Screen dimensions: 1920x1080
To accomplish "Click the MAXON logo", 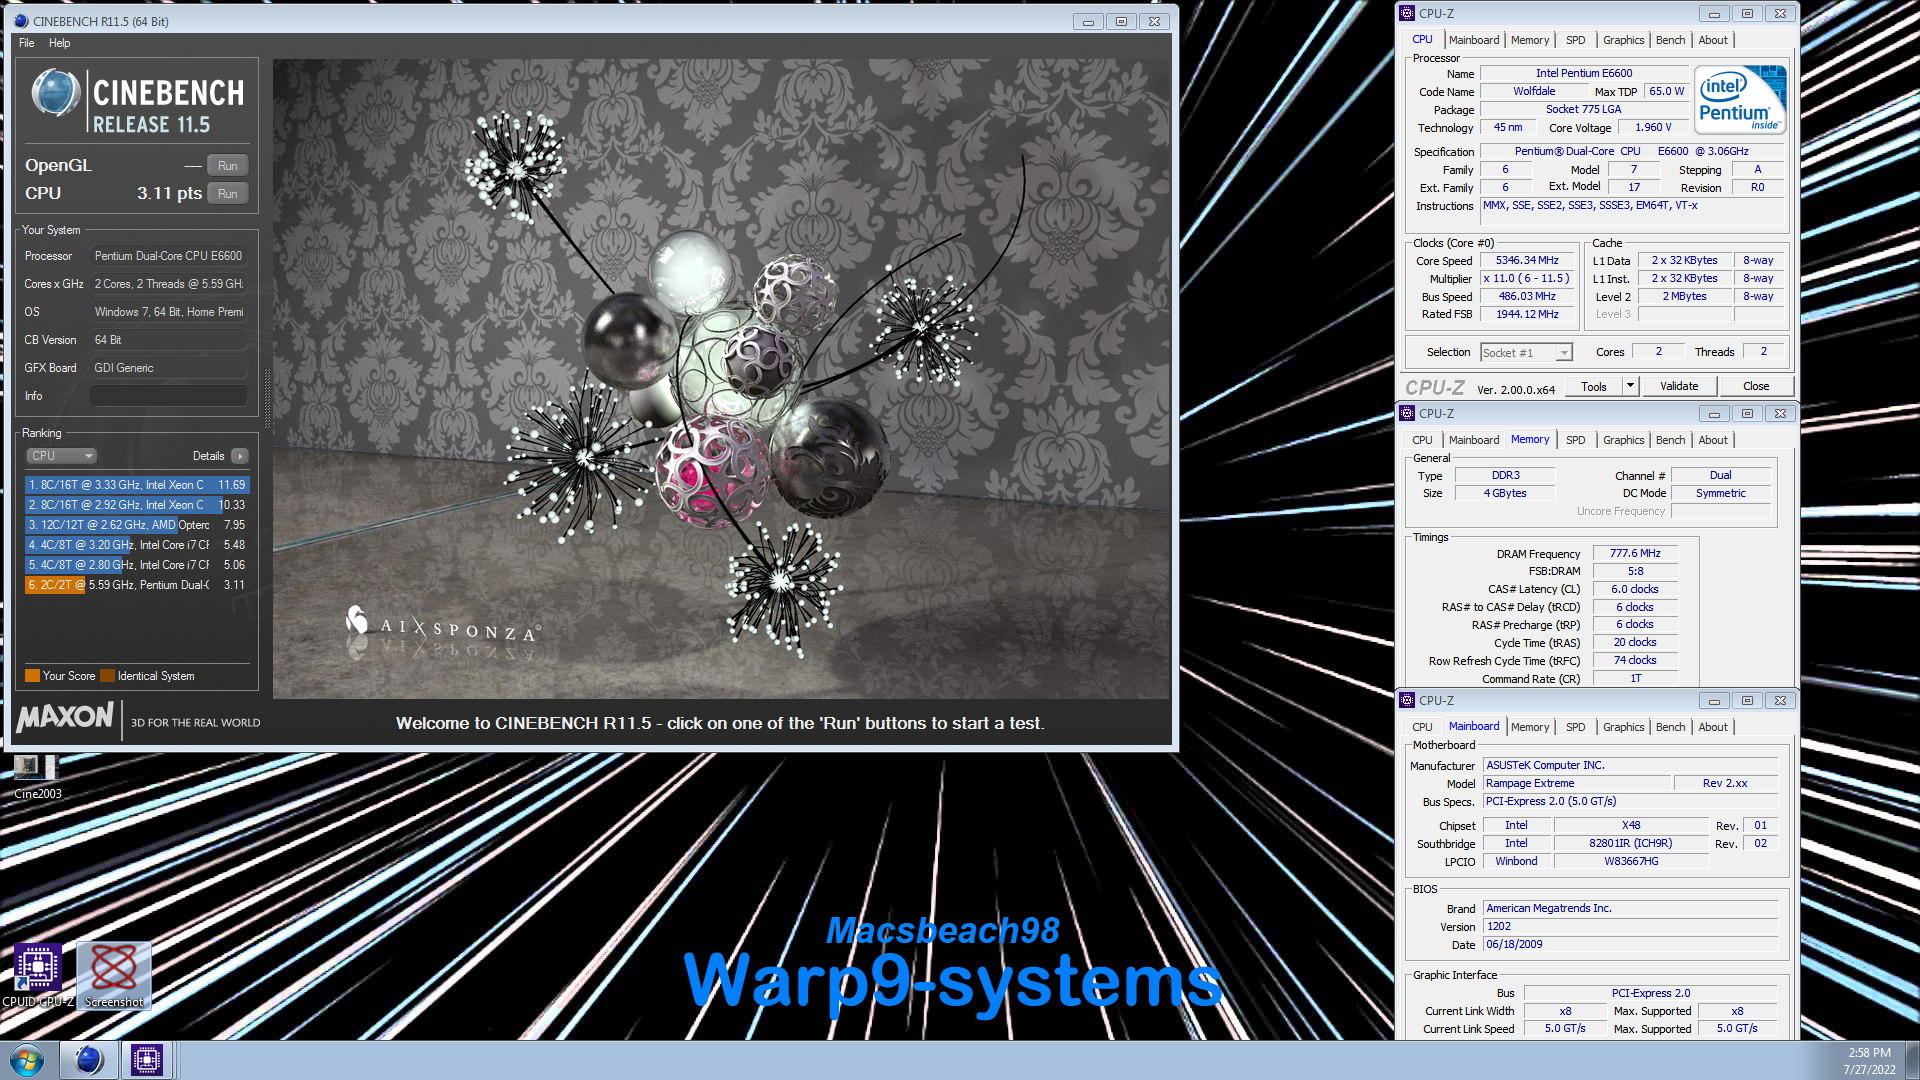I will coord(65,717).
